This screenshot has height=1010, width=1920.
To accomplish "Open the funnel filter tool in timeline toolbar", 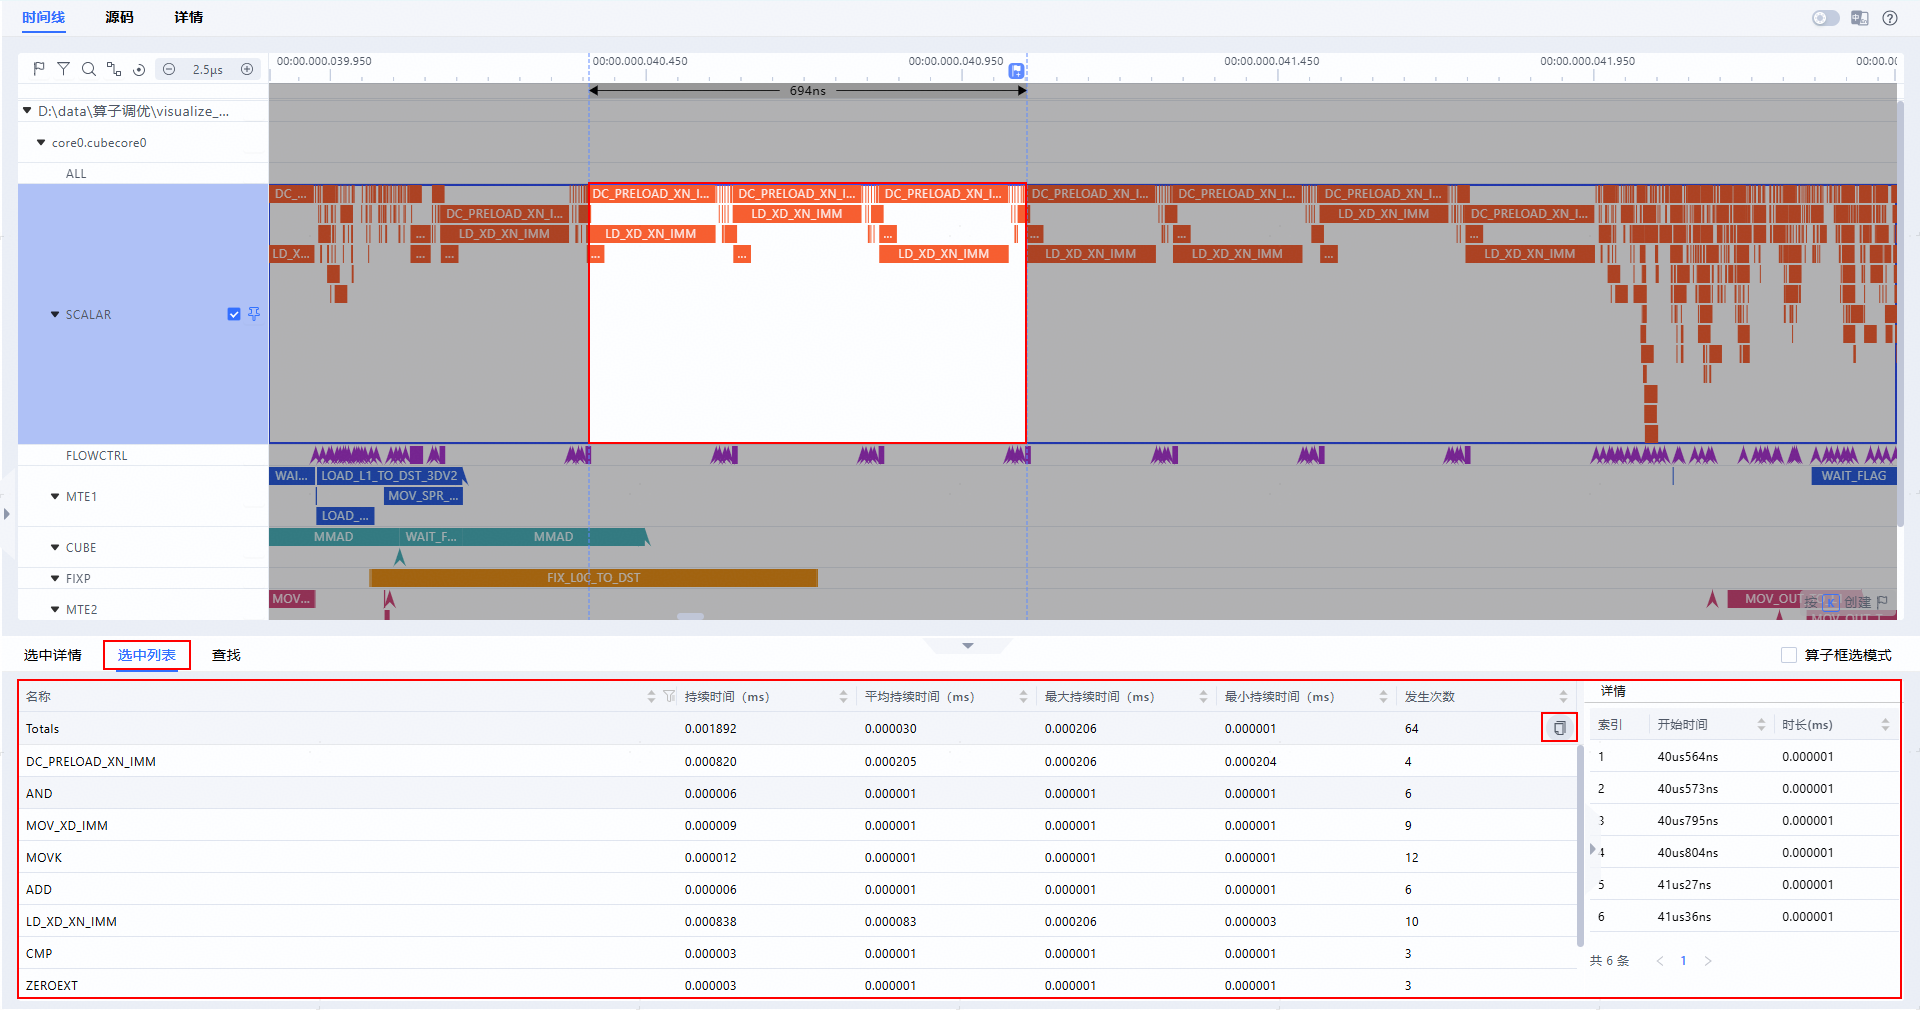I will [63, 69].
